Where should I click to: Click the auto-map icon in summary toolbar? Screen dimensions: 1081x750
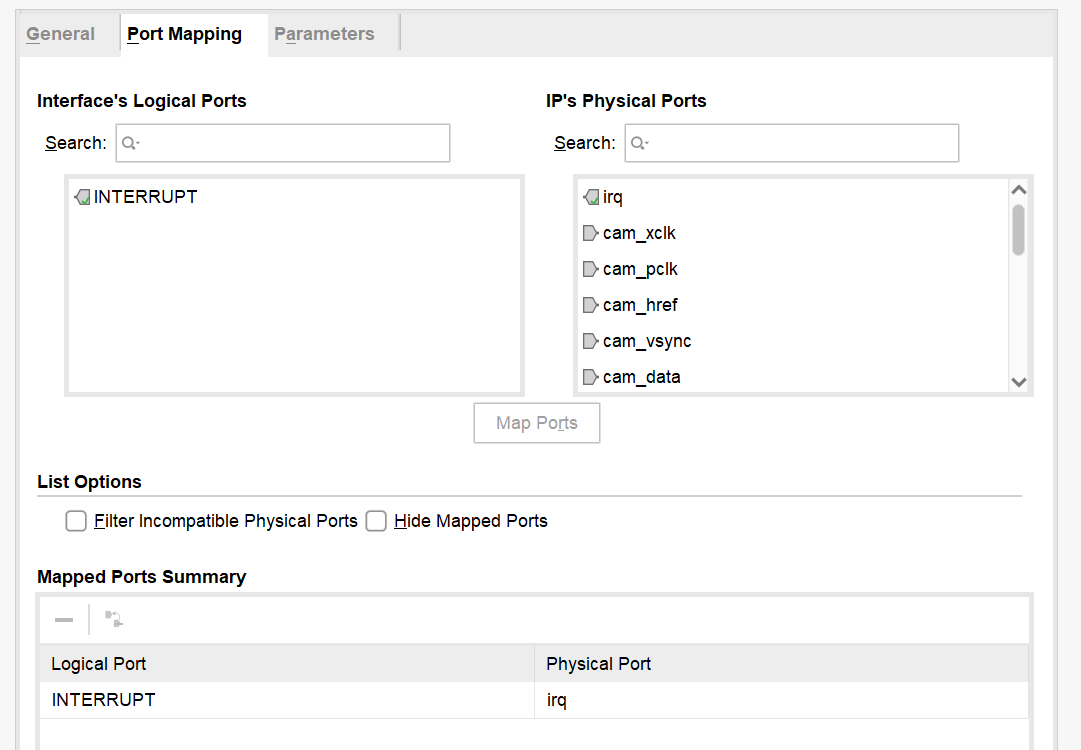click(114, 620)
